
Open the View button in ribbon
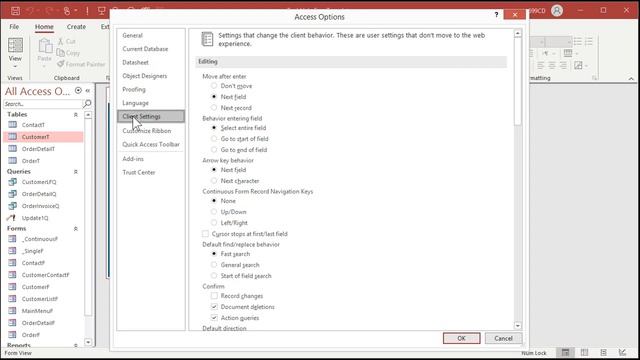point(15,53)
